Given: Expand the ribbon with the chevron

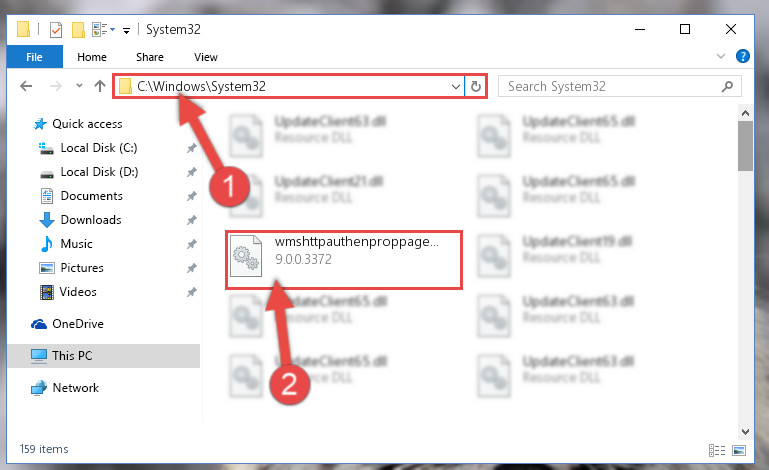Looking at the screenshot, I should click(721, 56).
